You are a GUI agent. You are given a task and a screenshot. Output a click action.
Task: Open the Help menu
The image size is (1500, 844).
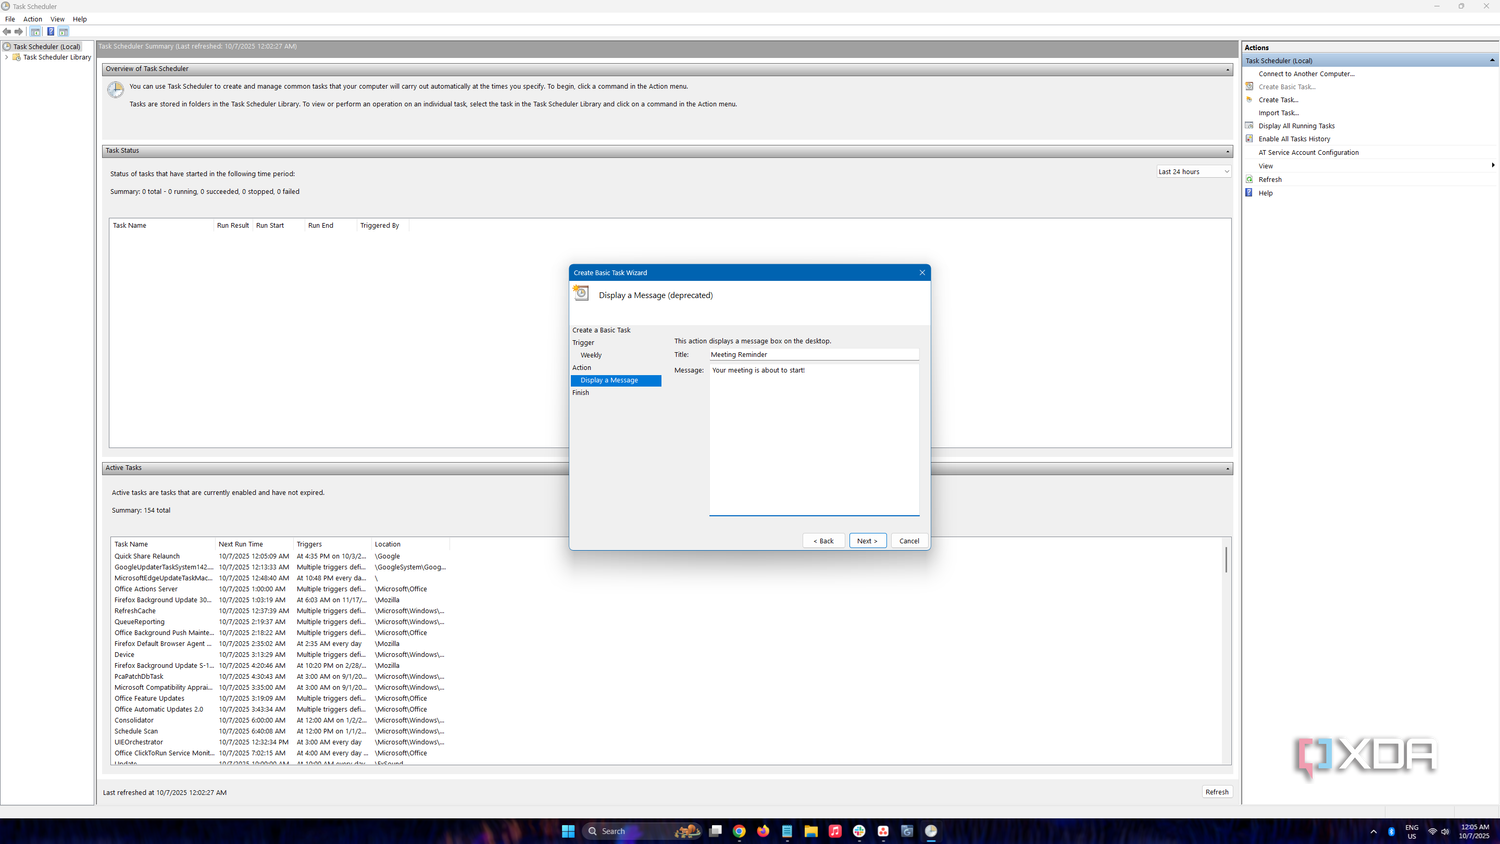click(80, 19)
